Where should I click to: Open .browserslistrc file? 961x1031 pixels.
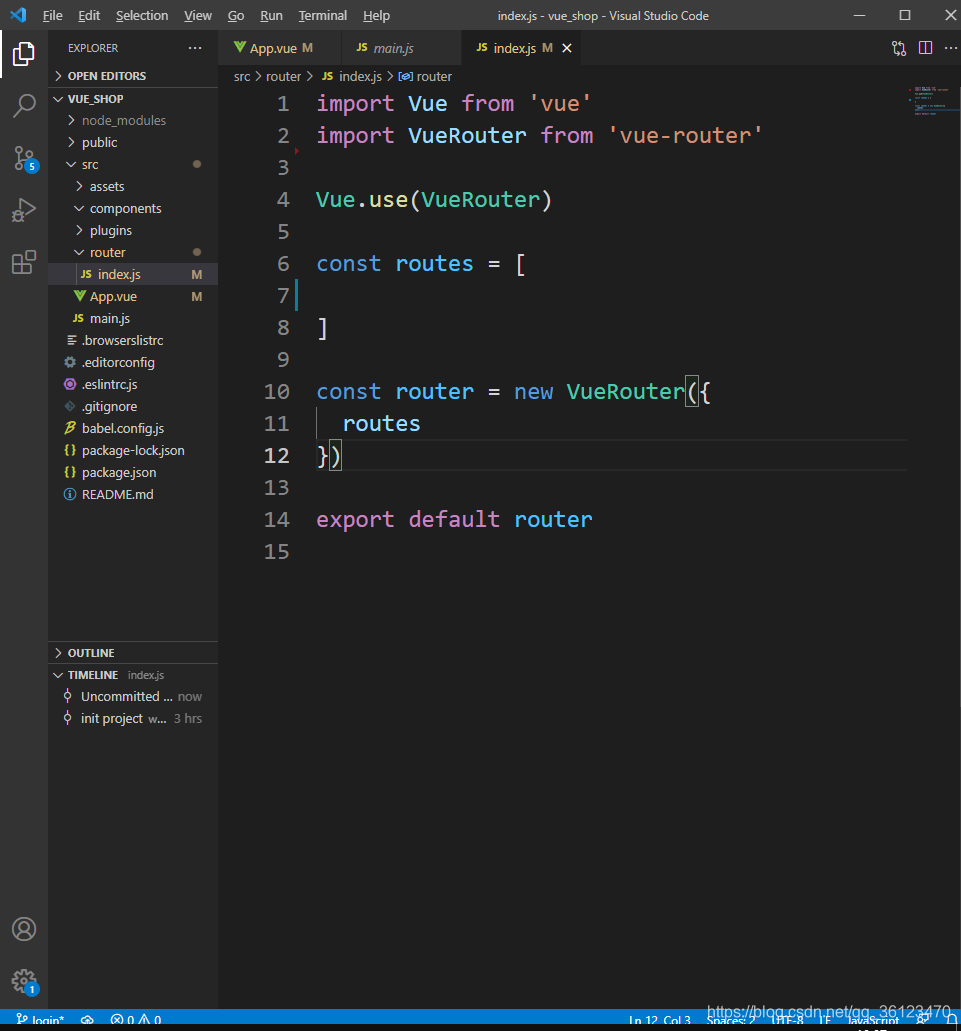point(133,340)
